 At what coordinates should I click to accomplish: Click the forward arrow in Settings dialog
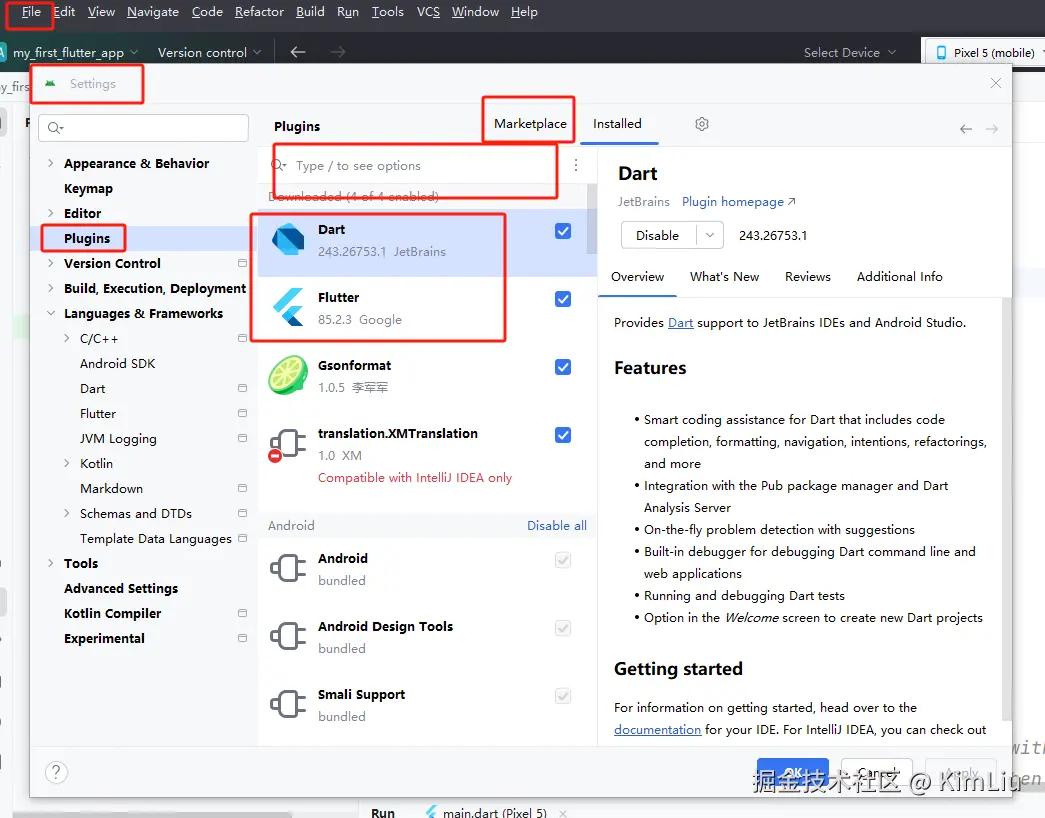point(992,129)
